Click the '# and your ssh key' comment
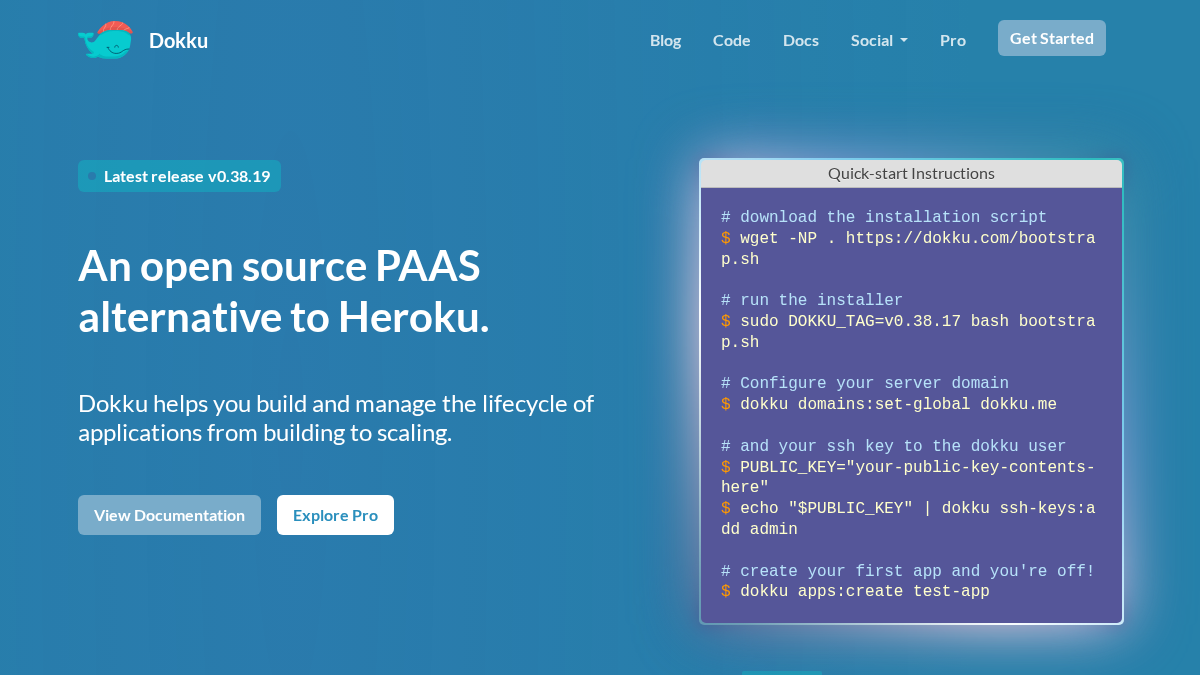This screenshot has width=1200, height=675. click(894, 446)
